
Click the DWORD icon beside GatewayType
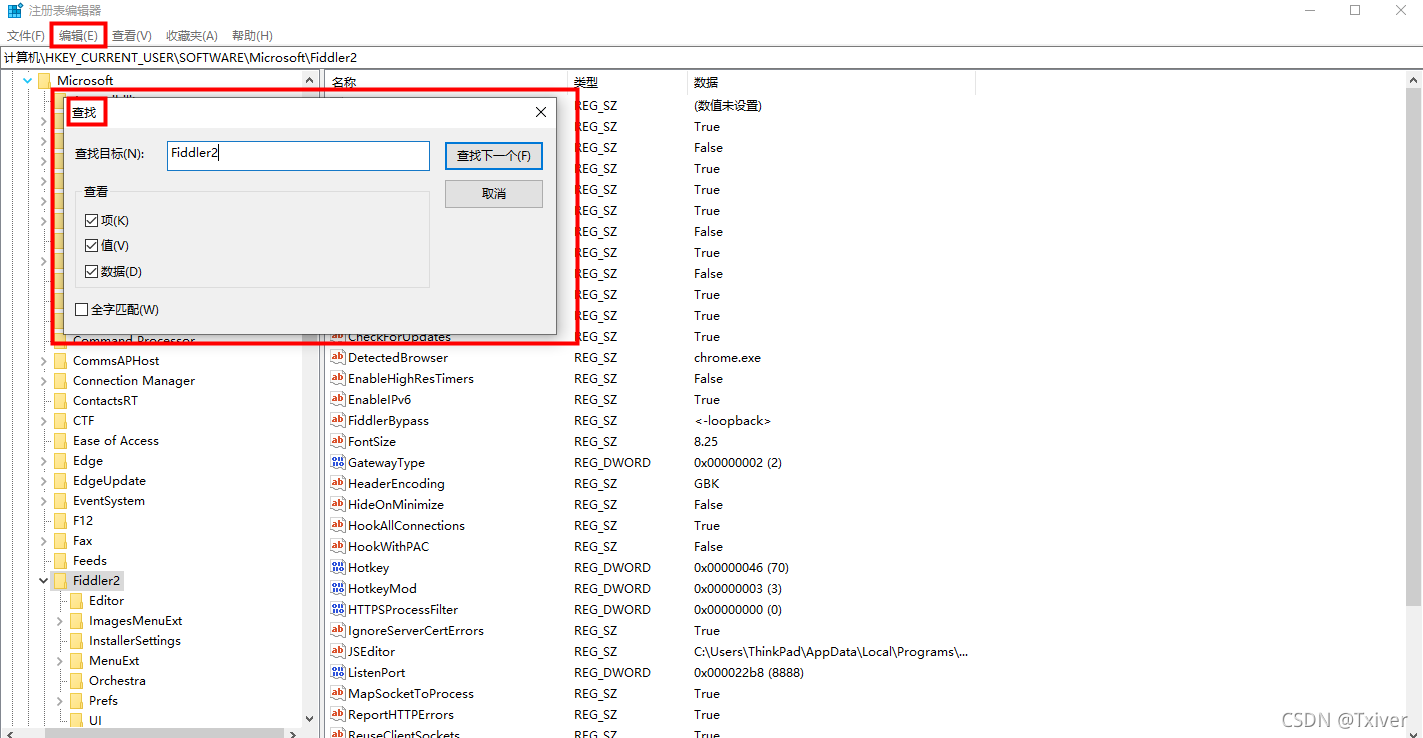point(338,462)
